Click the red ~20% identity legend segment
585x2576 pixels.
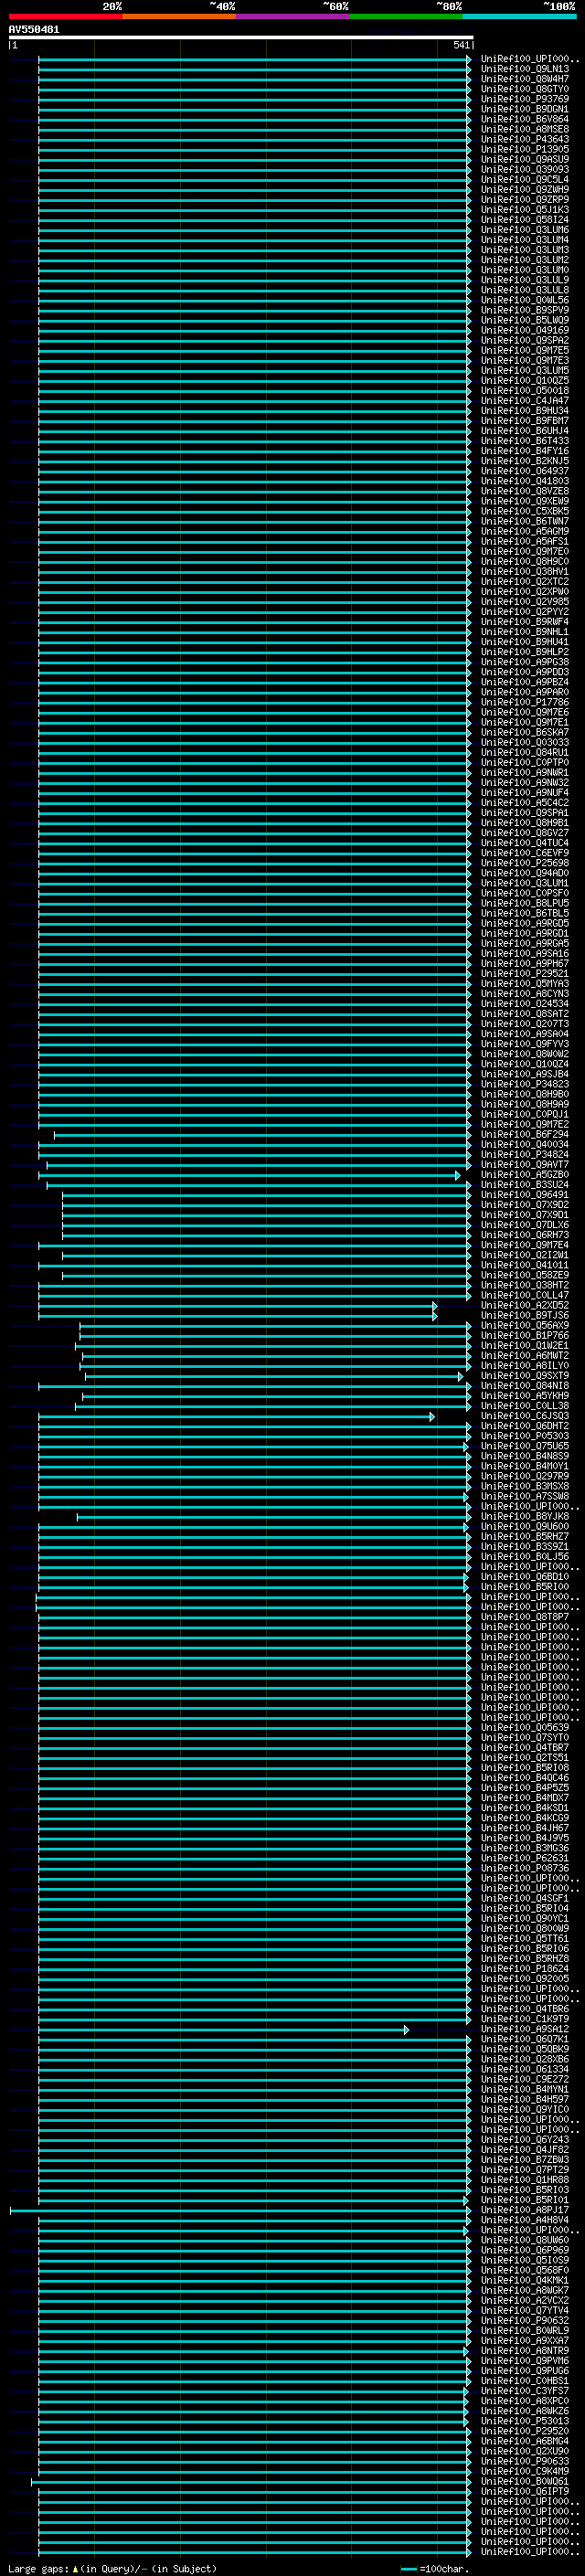point(65,16)
